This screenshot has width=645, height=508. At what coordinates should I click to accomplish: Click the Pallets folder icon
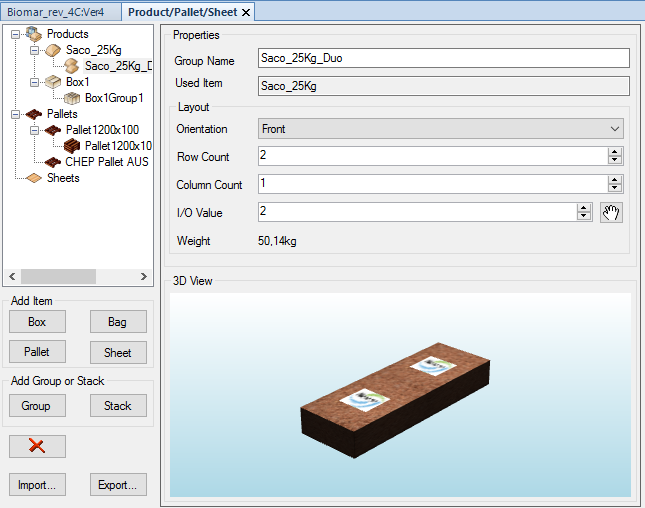[x=34, y=114]
